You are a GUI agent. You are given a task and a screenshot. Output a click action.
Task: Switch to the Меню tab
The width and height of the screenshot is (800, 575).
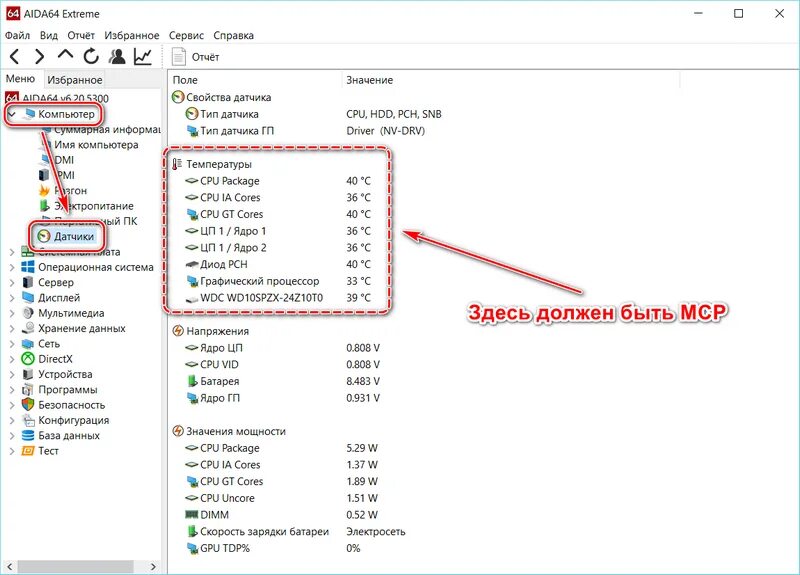pyautogui.click(x=20, y=79)
